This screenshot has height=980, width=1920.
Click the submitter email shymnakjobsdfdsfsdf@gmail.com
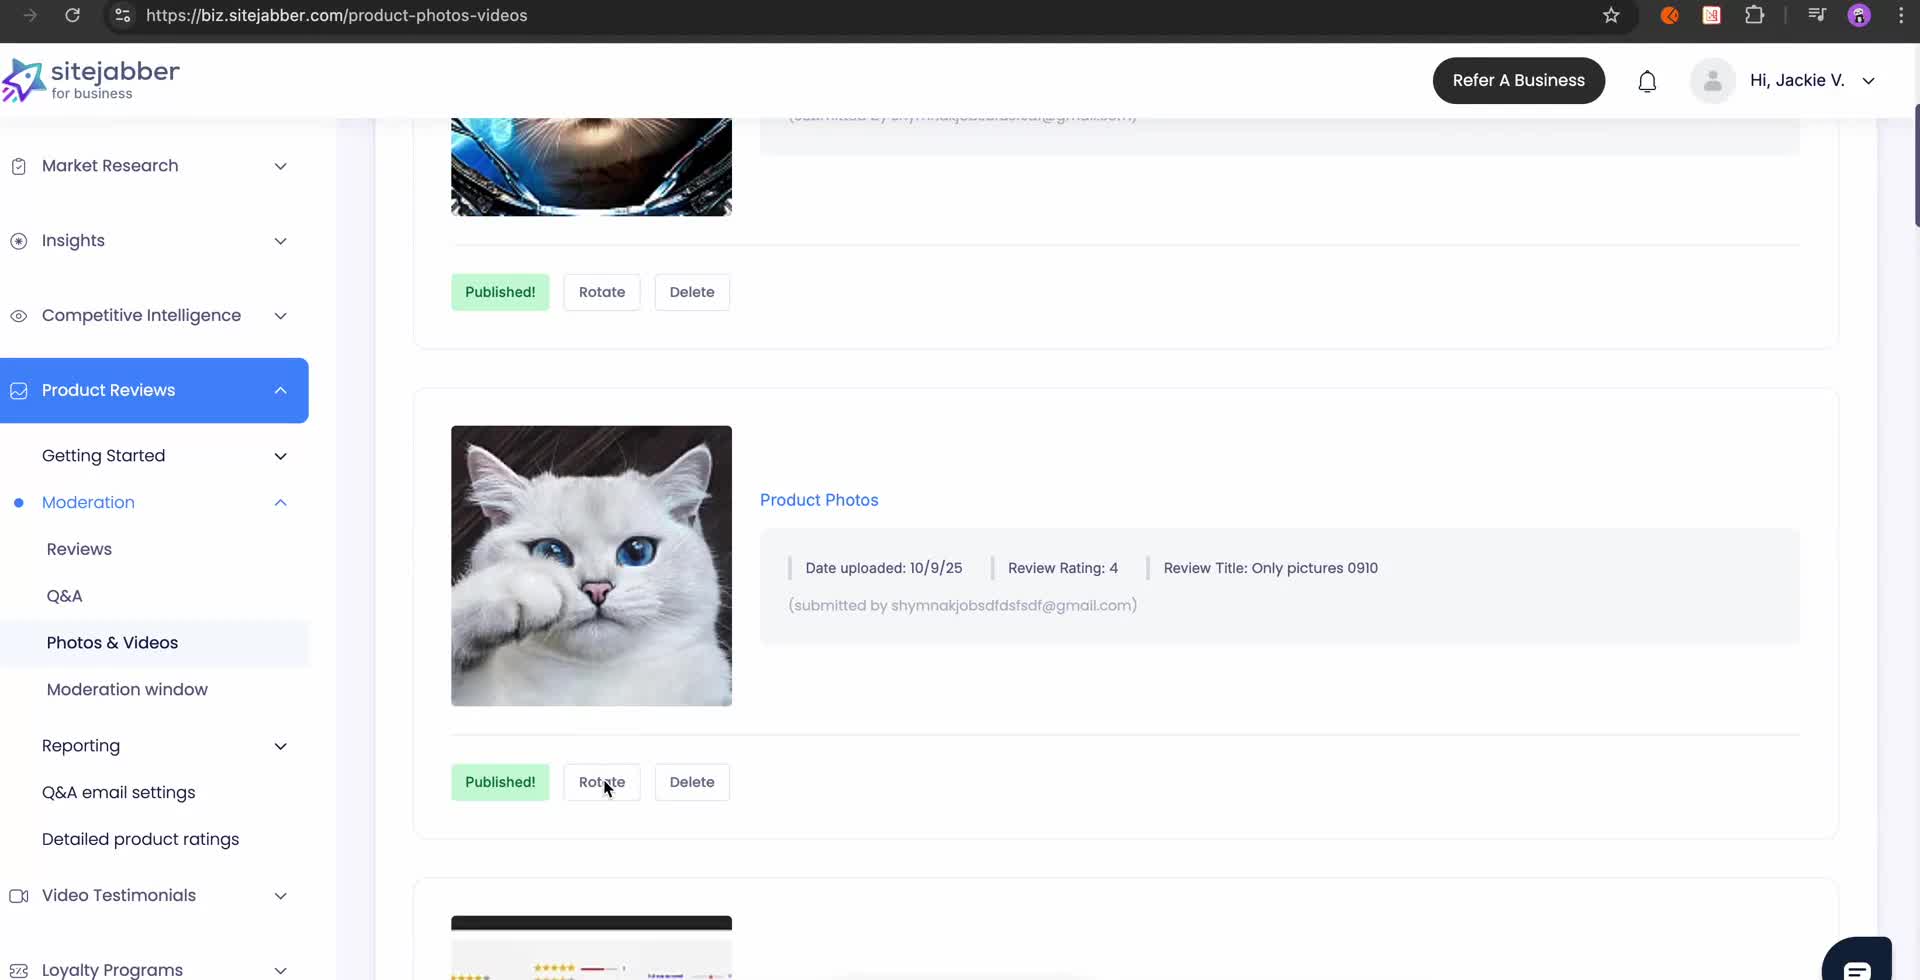tap(1012, 606)
